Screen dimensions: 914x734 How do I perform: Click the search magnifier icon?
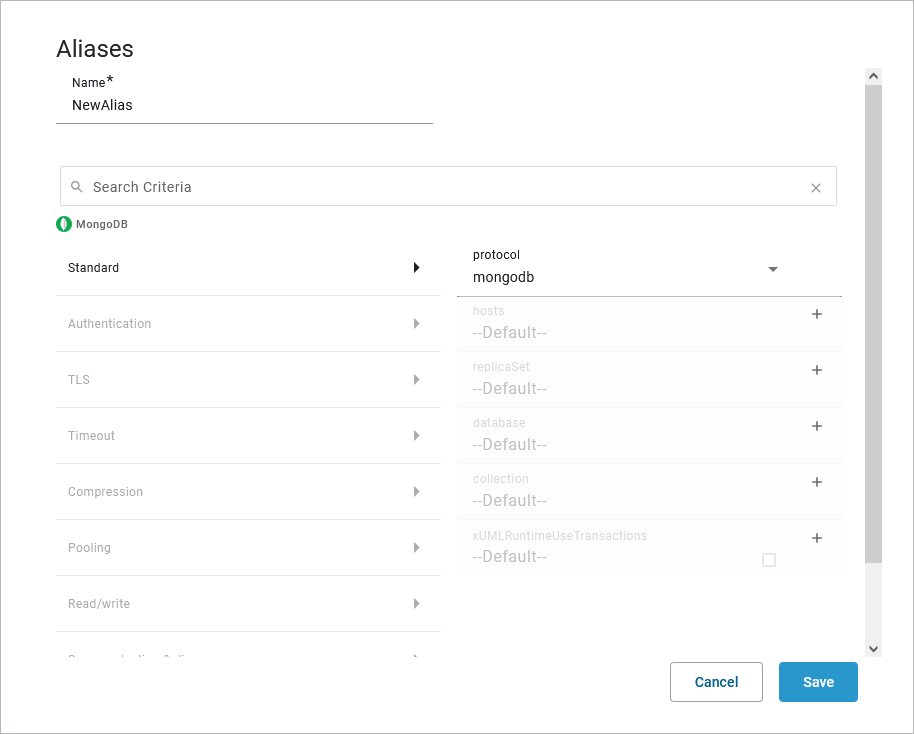pos(77,187)
